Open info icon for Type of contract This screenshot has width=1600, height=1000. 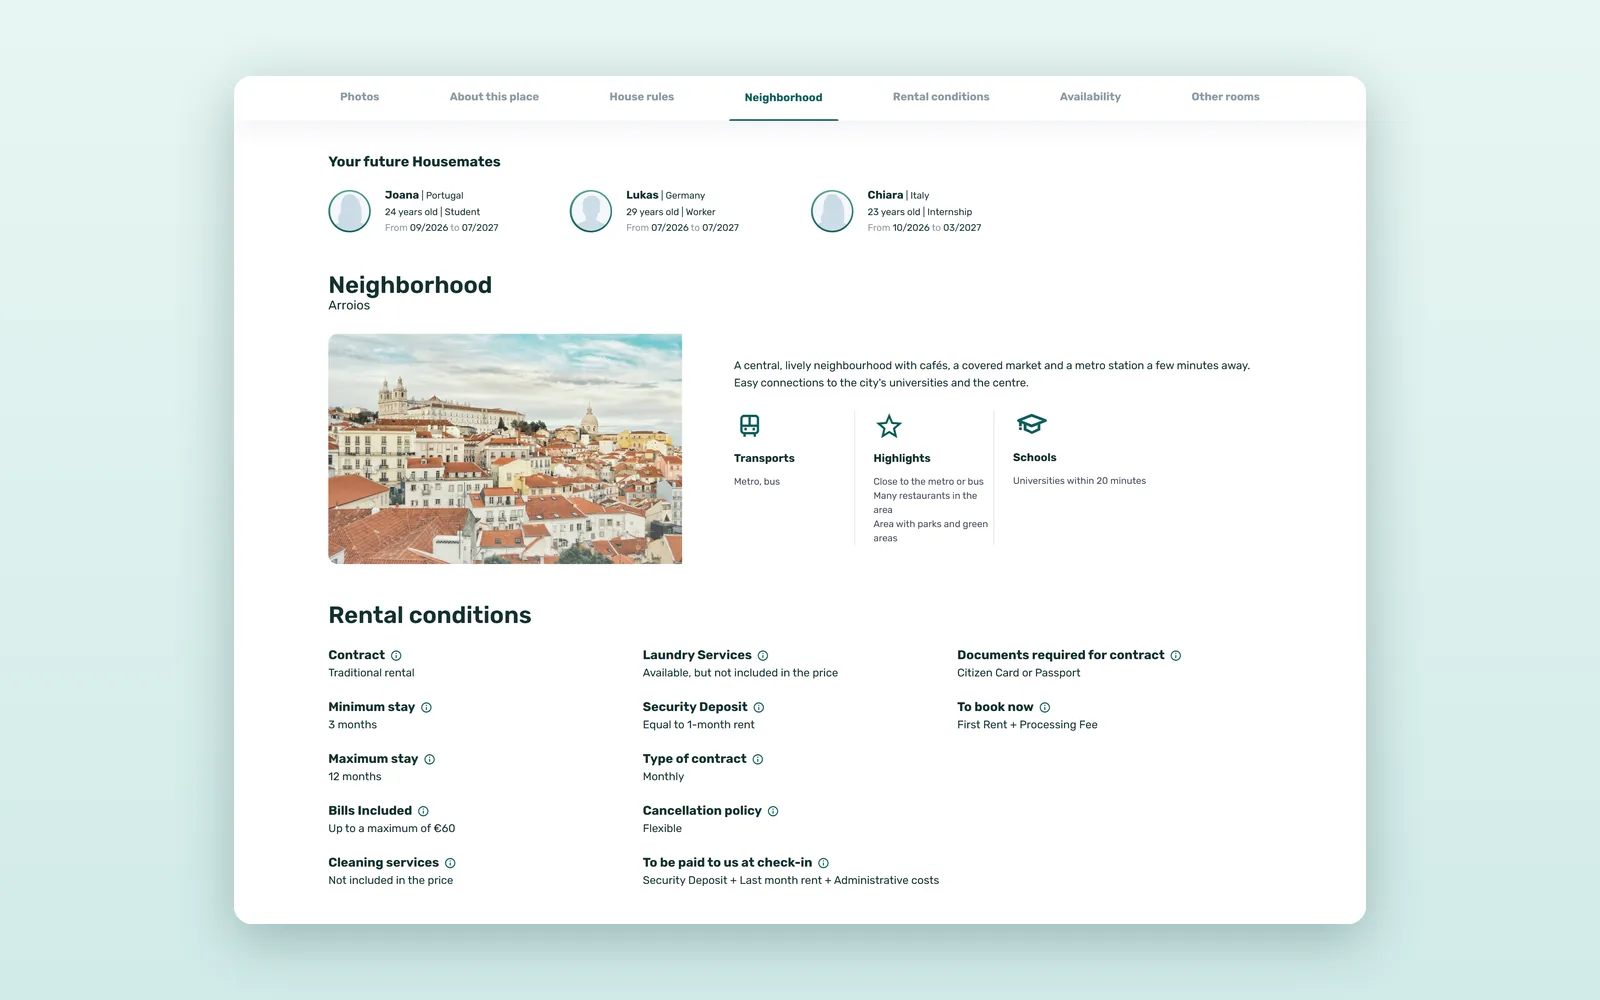click(758, 760)
